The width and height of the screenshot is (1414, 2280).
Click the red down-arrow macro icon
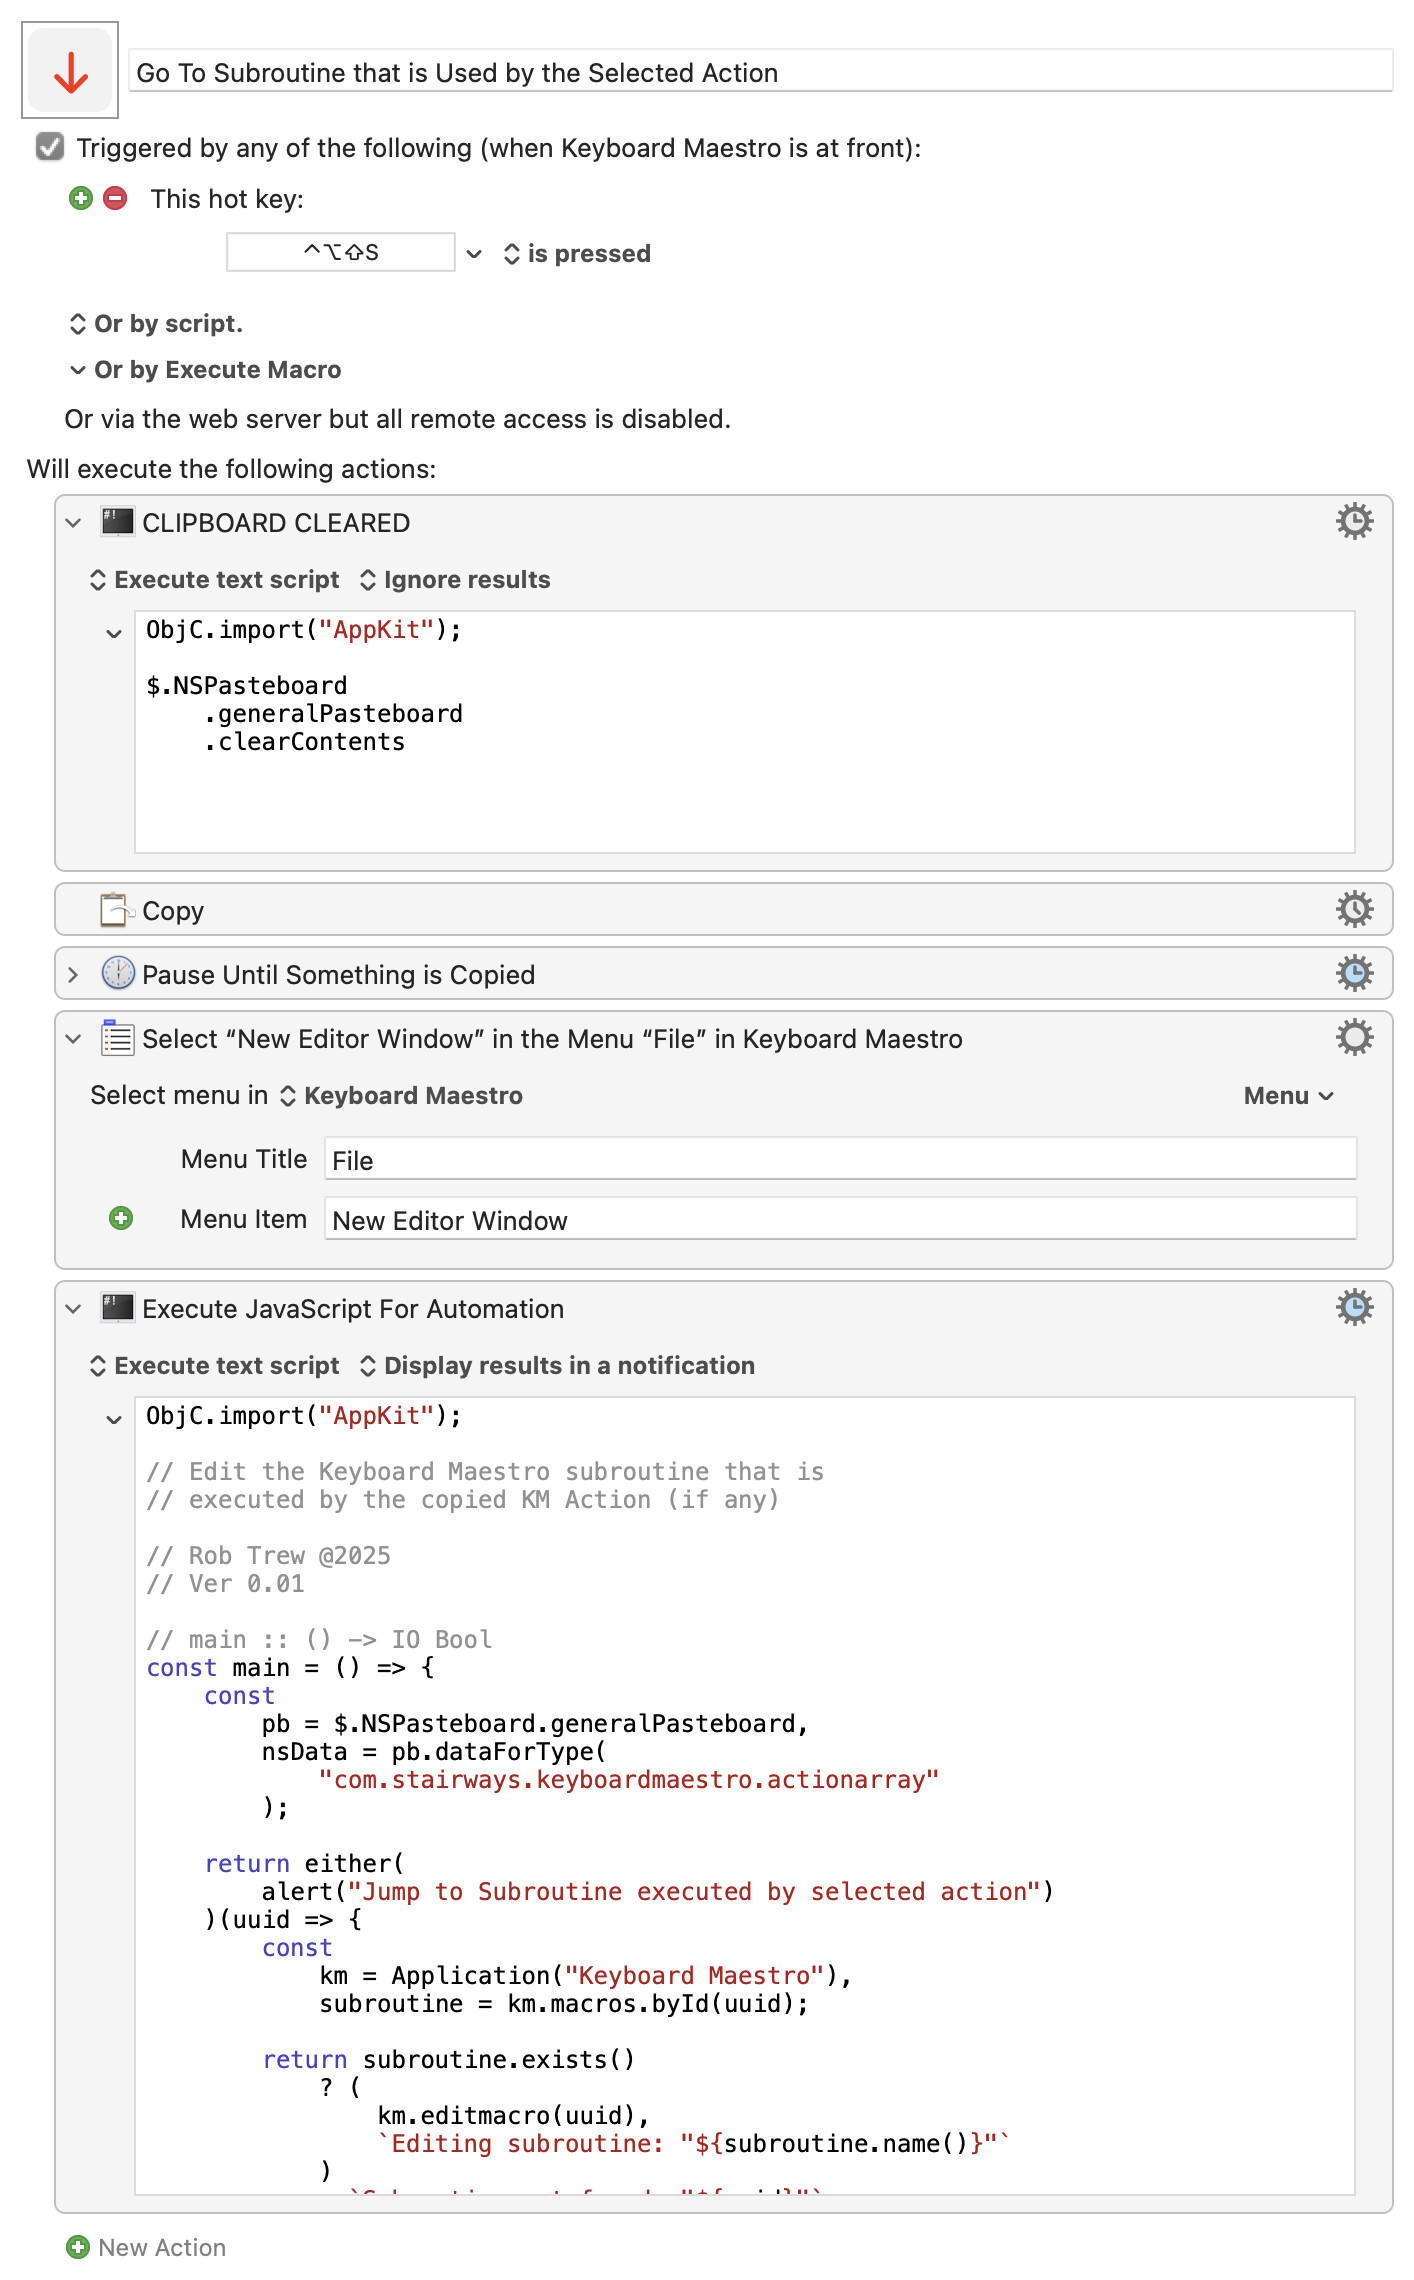click(x=70, y=71)
